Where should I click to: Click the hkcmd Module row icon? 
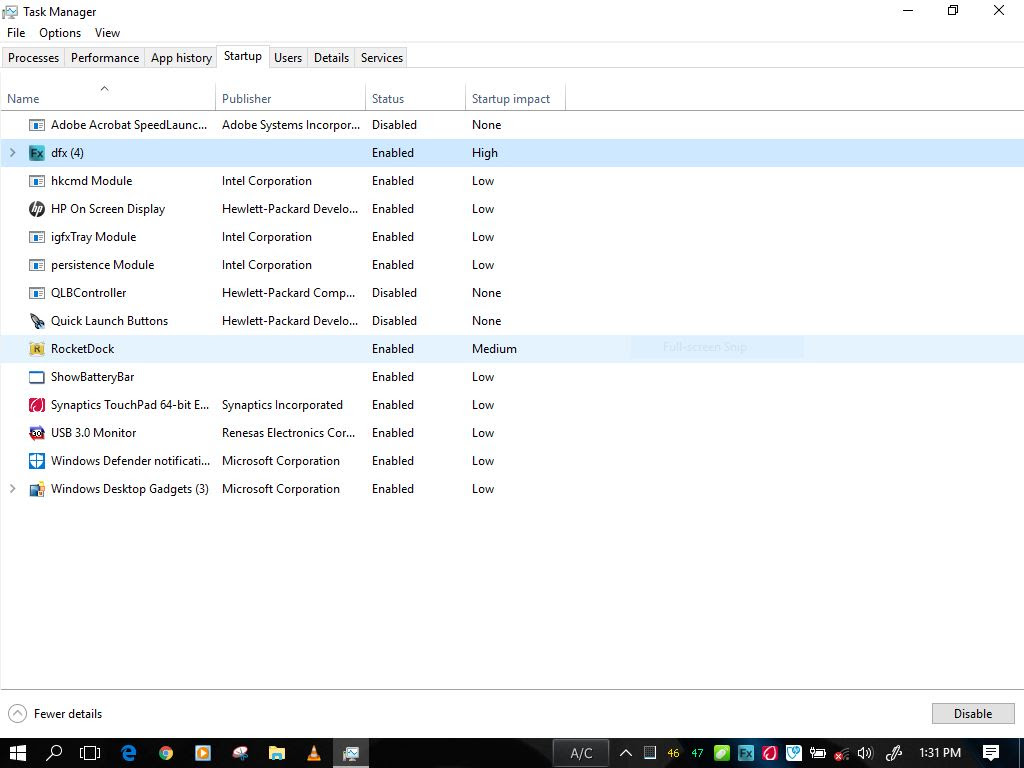coord(37,181)
